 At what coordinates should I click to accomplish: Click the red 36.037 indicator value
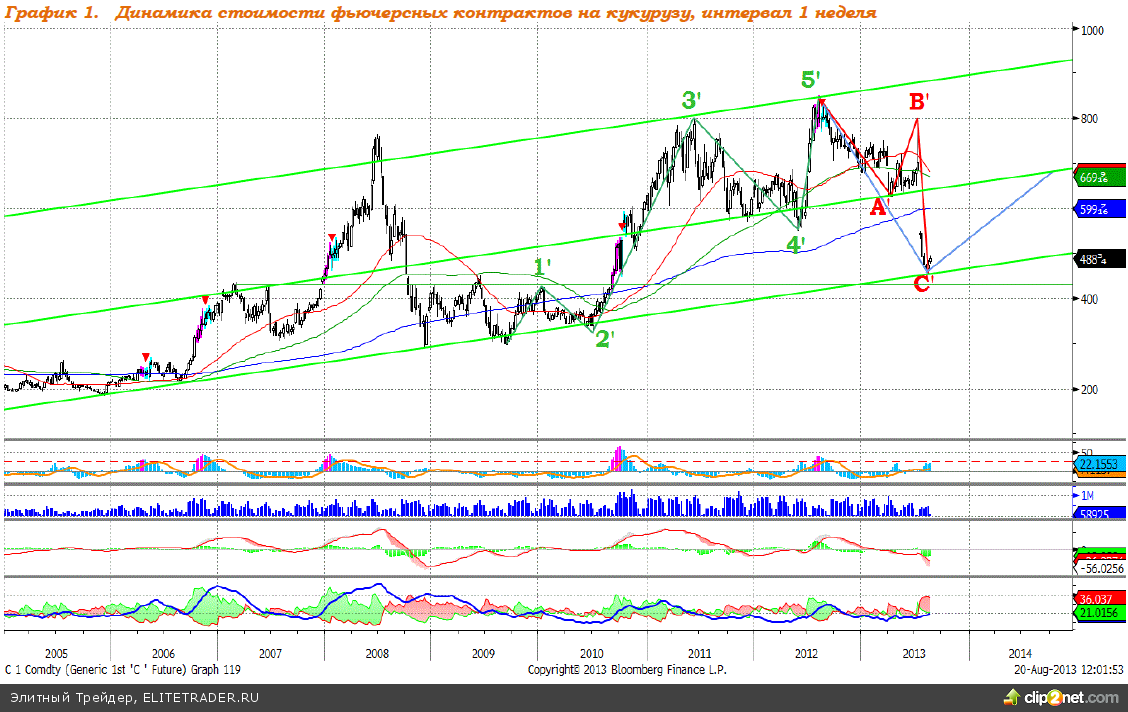1096,600
